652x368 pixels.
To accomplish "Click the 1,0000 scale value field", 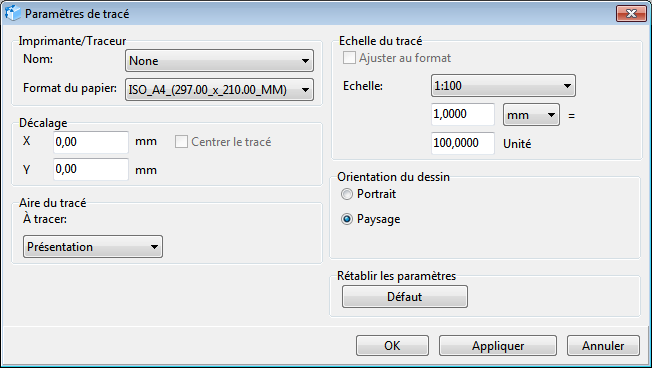I will coord(463,114).
